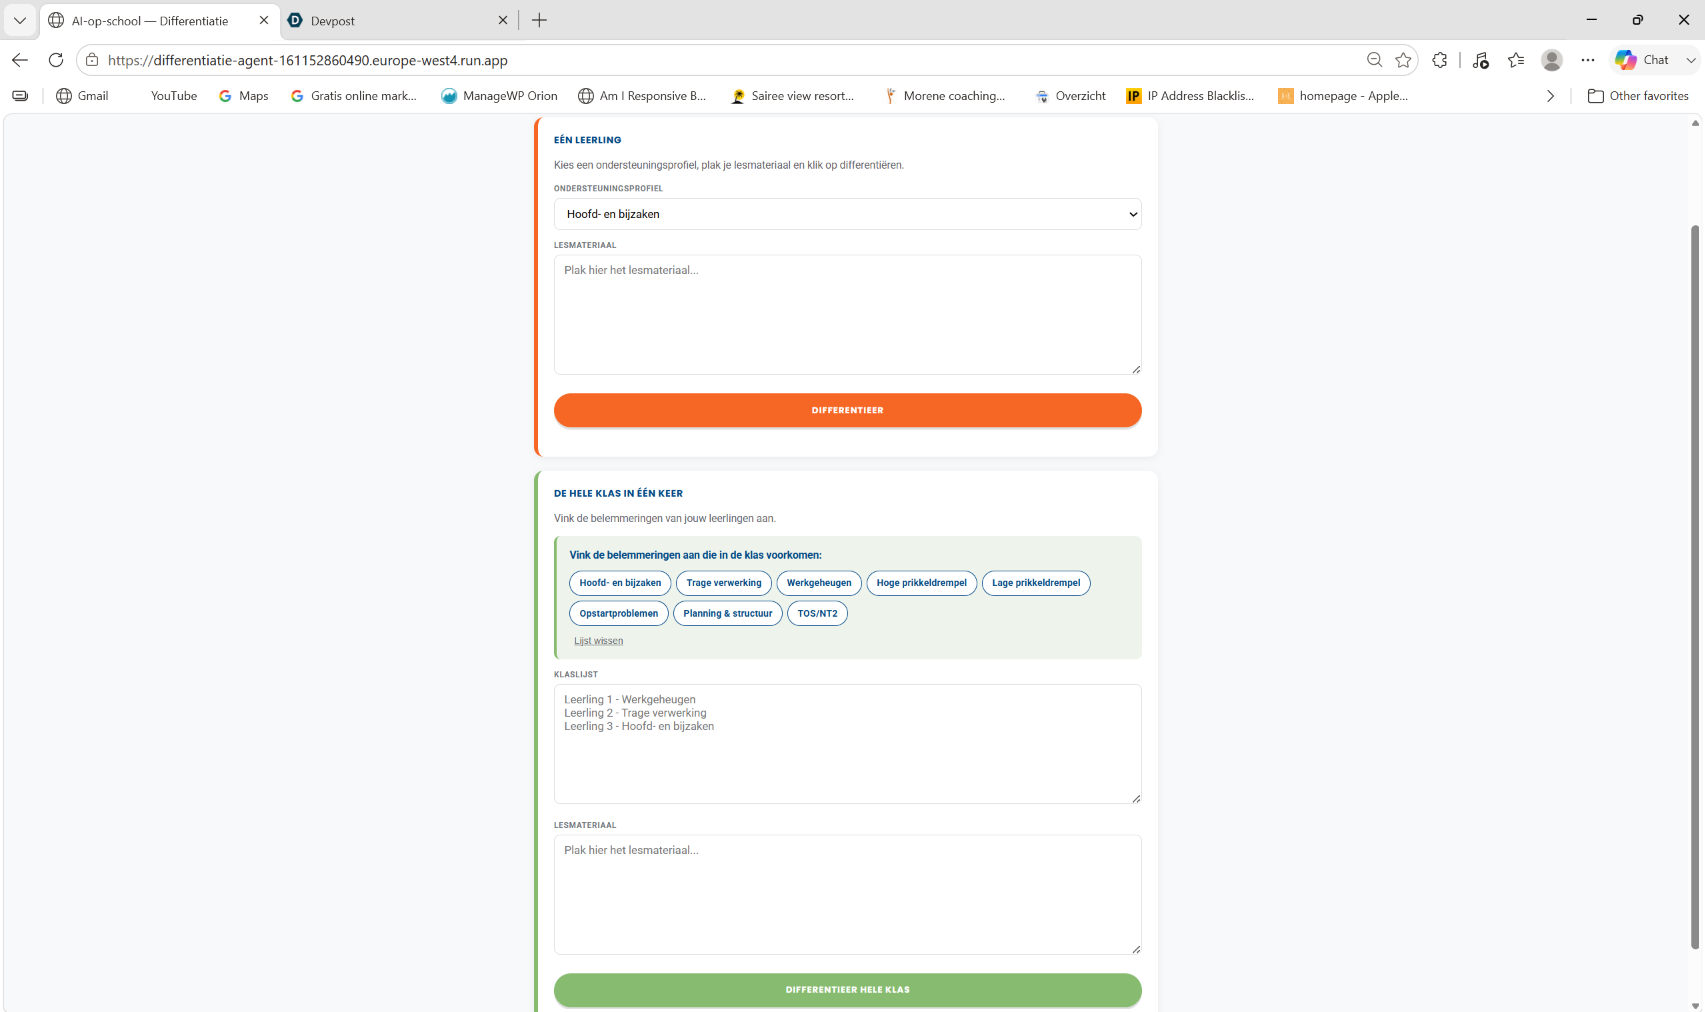Toggle TOS/NT2 chip
The image size is (1705, 1012).
pyautogui.click(x=818, y=614)
